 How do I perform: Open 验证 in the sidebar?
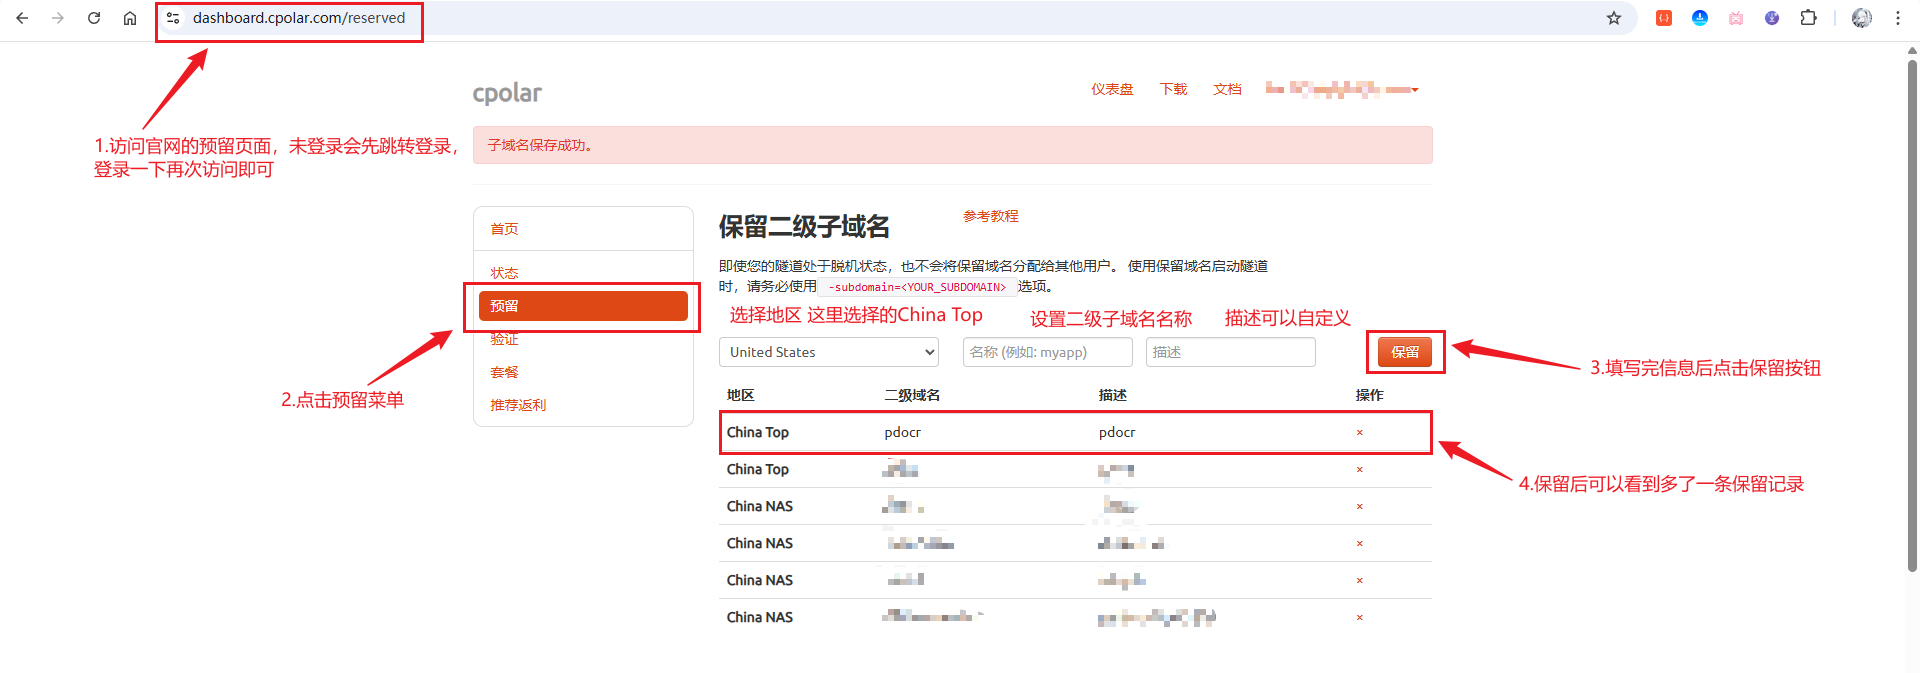coord(504,339)
